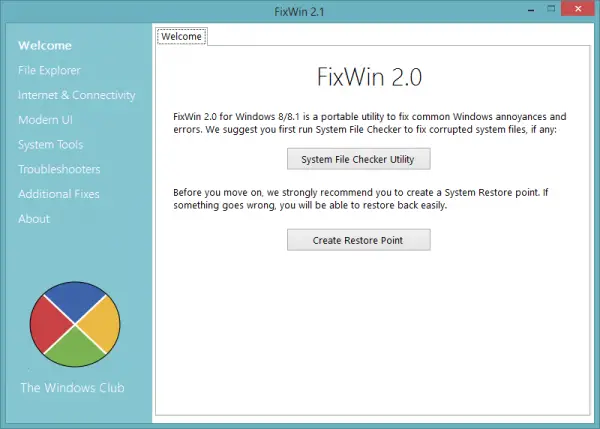Open the Additional Fixes section

(x=59, y=194)
